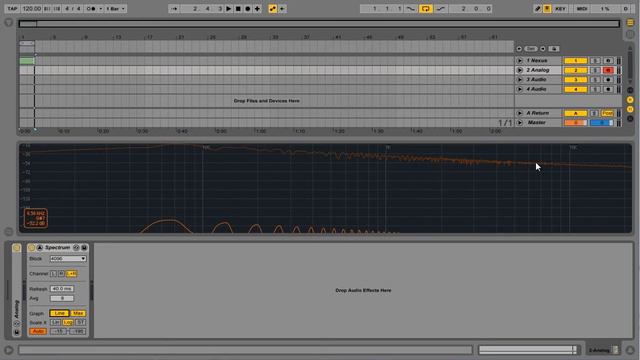The width and height of the screenshot is (640, 360).
Task: Start playback with Play button
Action: [x=229, y=9]
